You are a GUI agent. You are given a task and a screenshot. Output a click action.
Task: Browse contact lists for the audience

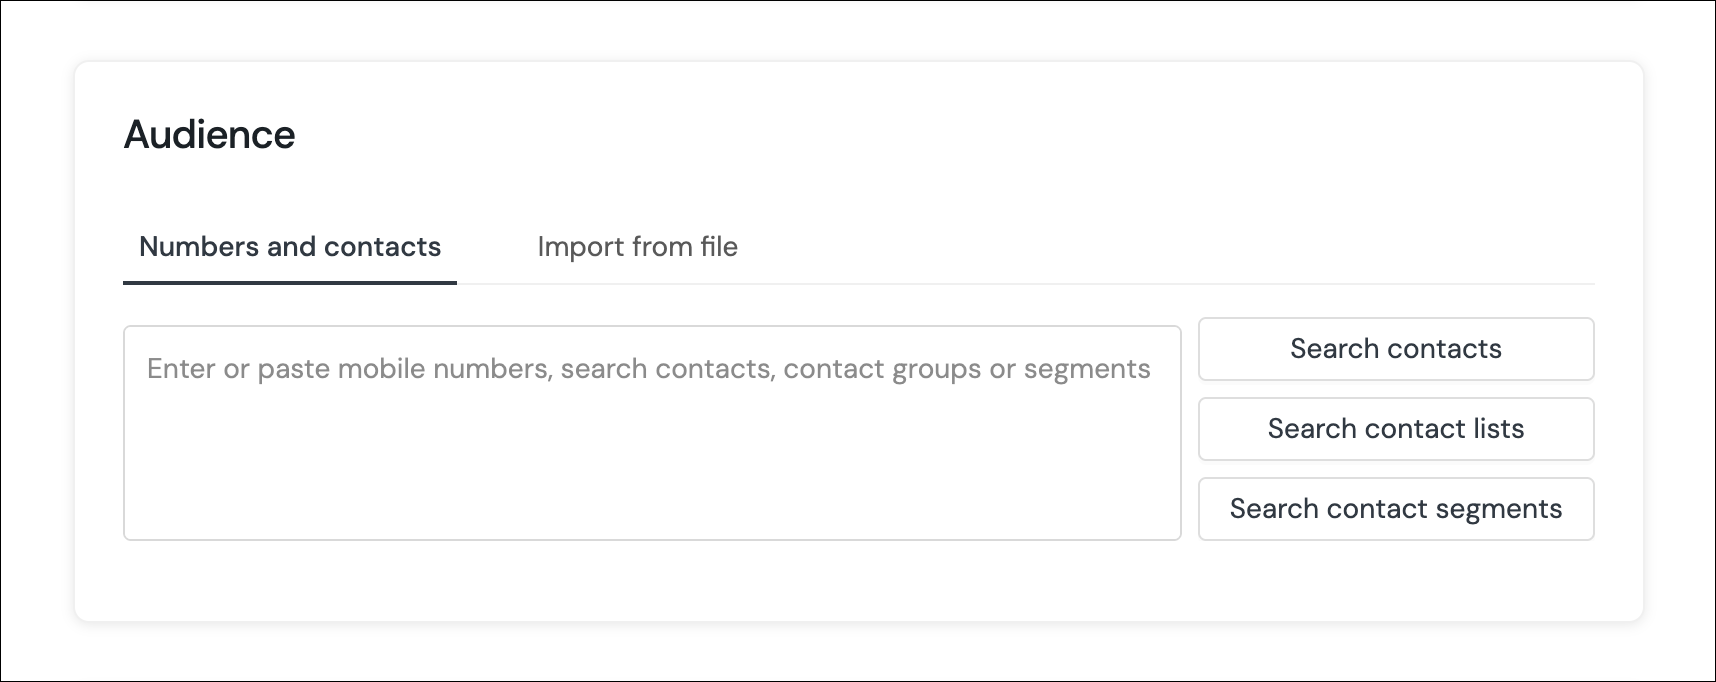[x=1396, y=429]
